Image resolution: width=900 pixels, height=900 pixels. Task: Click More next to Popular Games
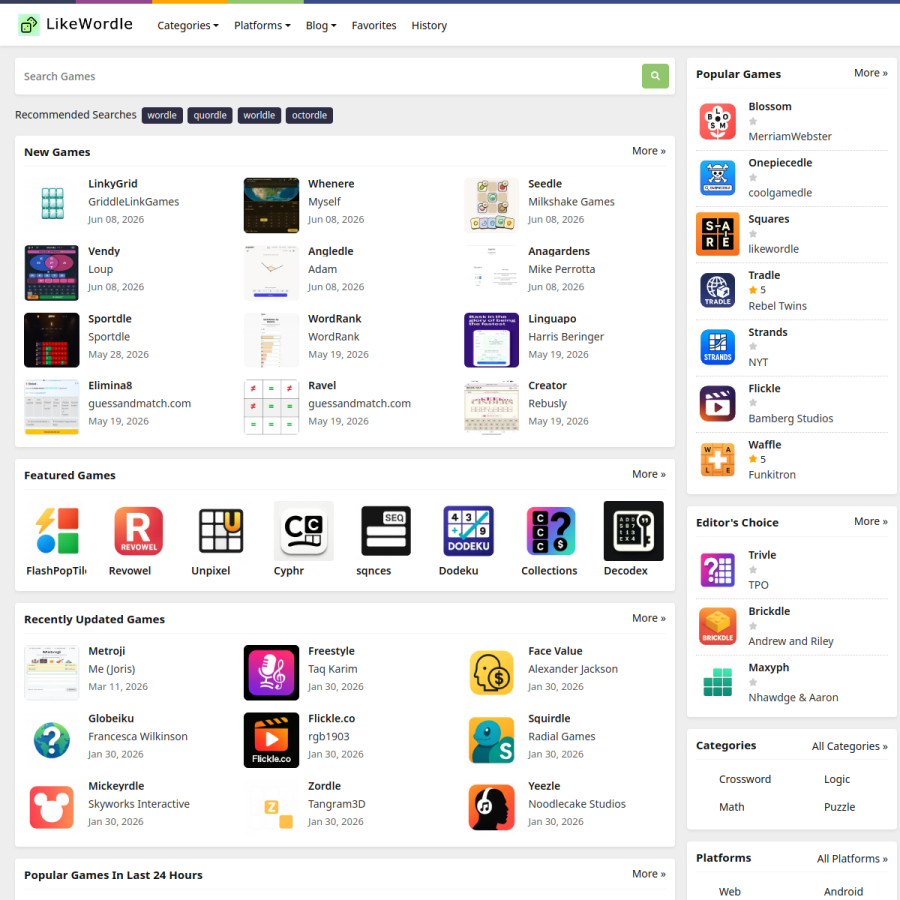coord(870,73)
